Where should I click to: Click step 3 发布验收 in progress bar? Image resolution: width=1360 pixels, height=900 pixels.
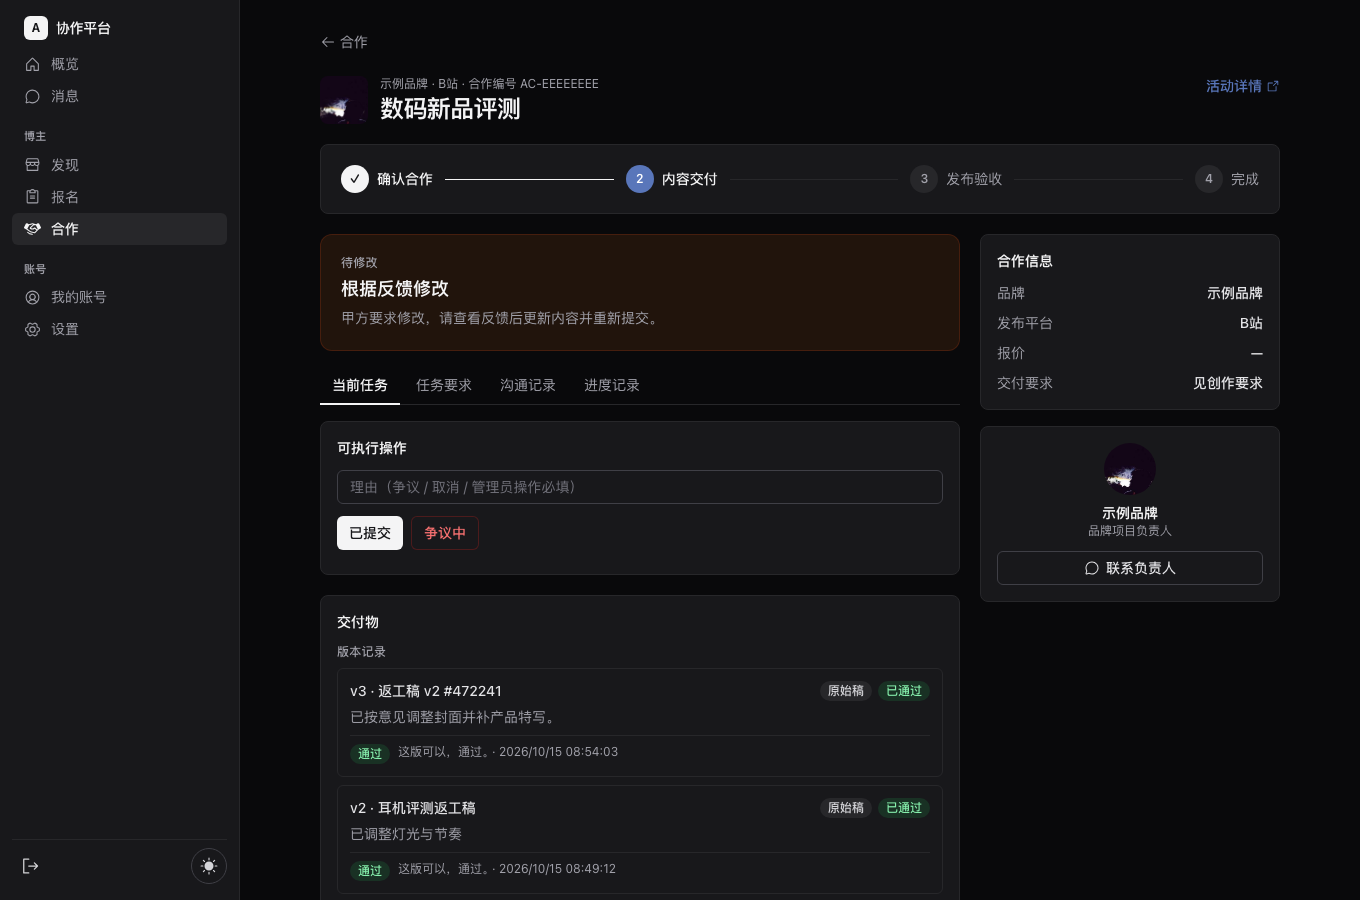click(x=956, y=179)
